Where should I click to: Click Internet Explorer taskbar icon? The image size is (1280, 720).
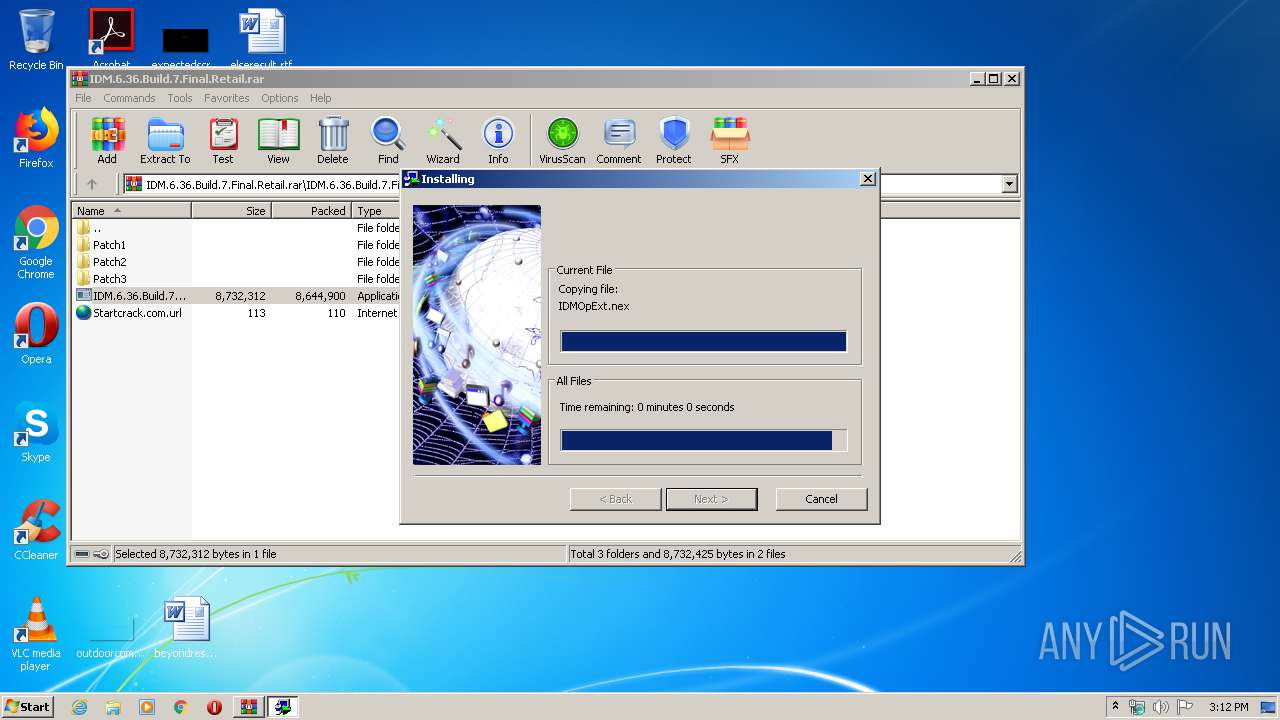click(79, 707)
